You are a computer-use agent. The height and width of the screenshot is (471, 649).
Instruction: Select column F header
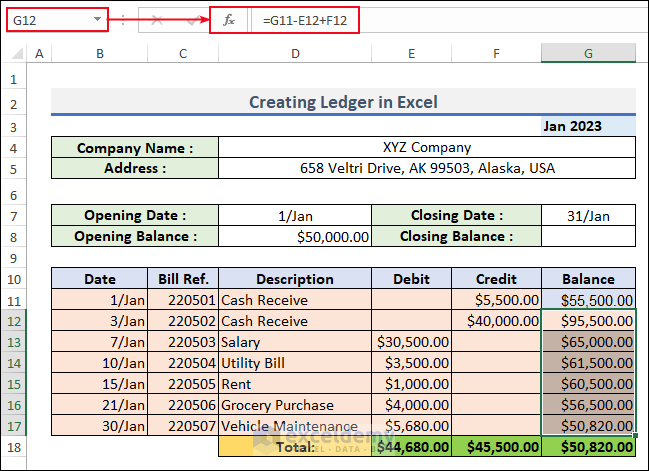(x=496, y=53)
